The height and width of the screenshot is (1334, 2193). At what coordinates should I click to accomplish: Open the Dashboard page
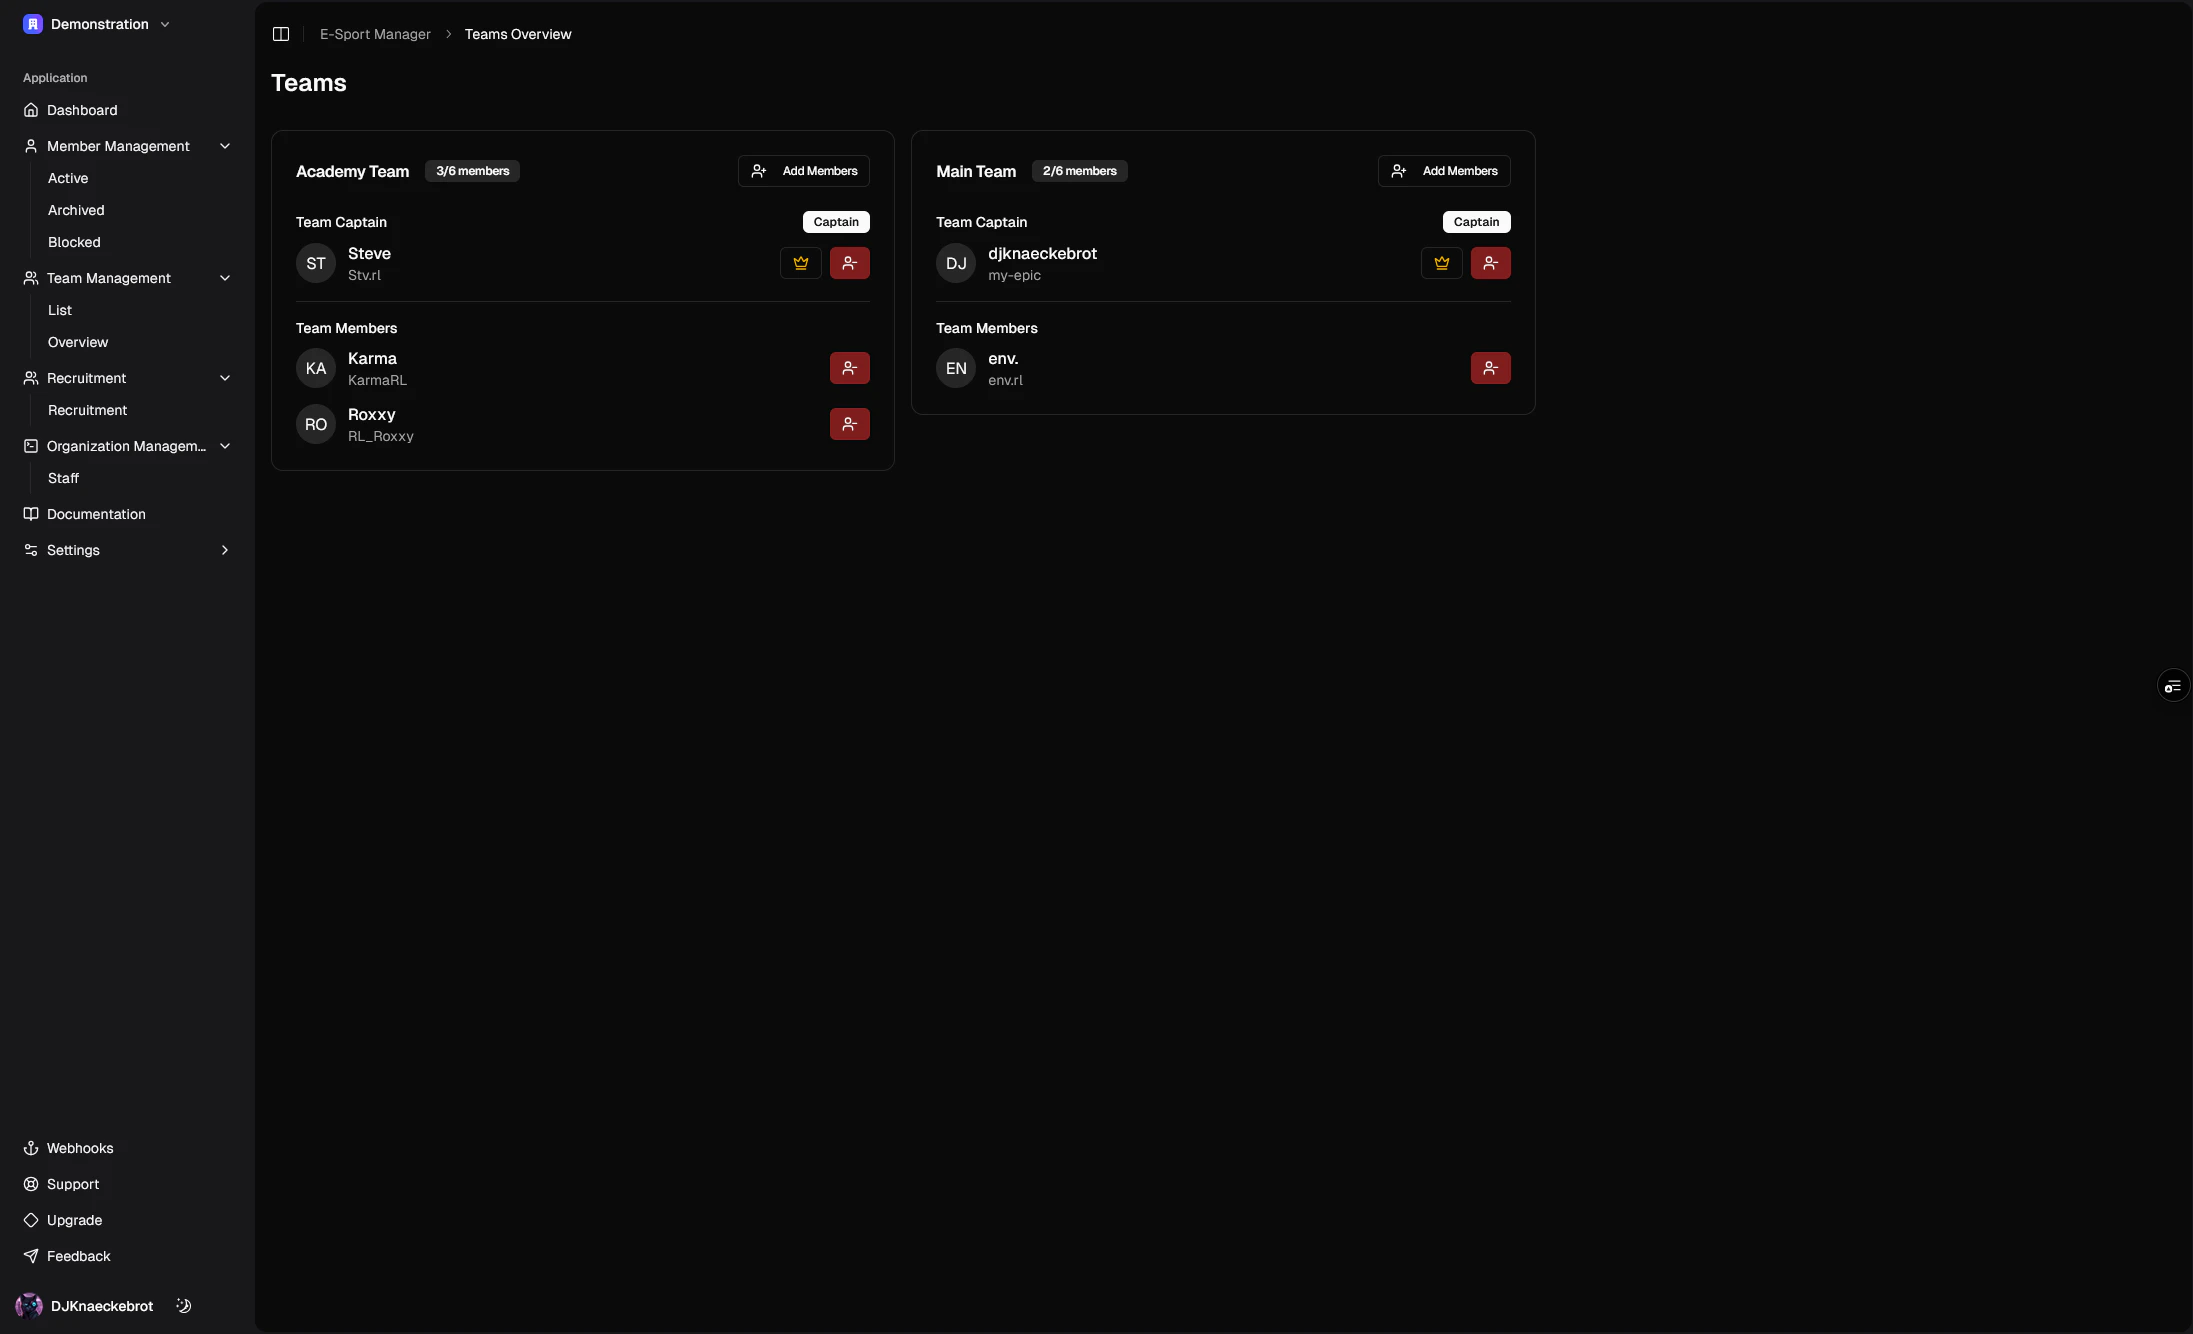82,110
